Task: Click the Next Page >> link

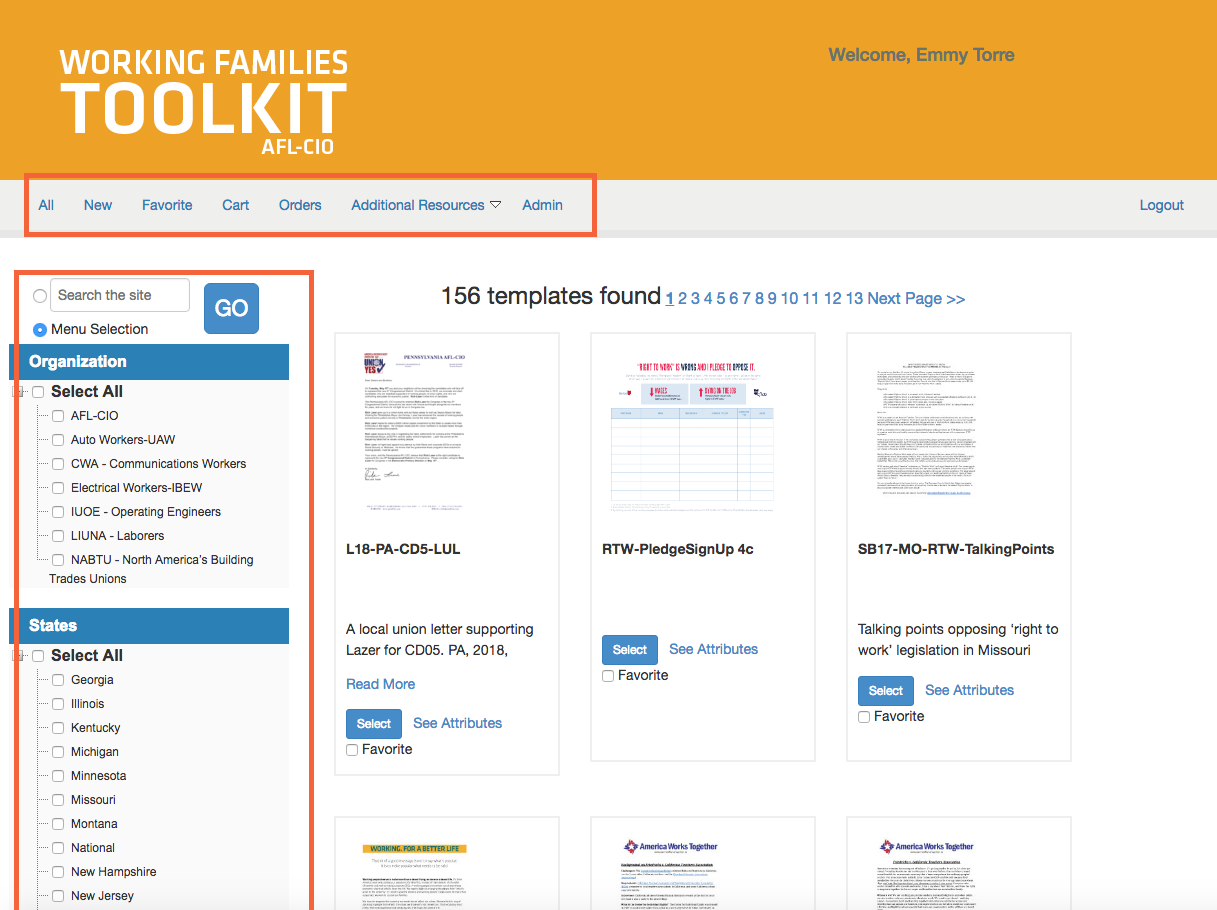Action: click(916, 299)
